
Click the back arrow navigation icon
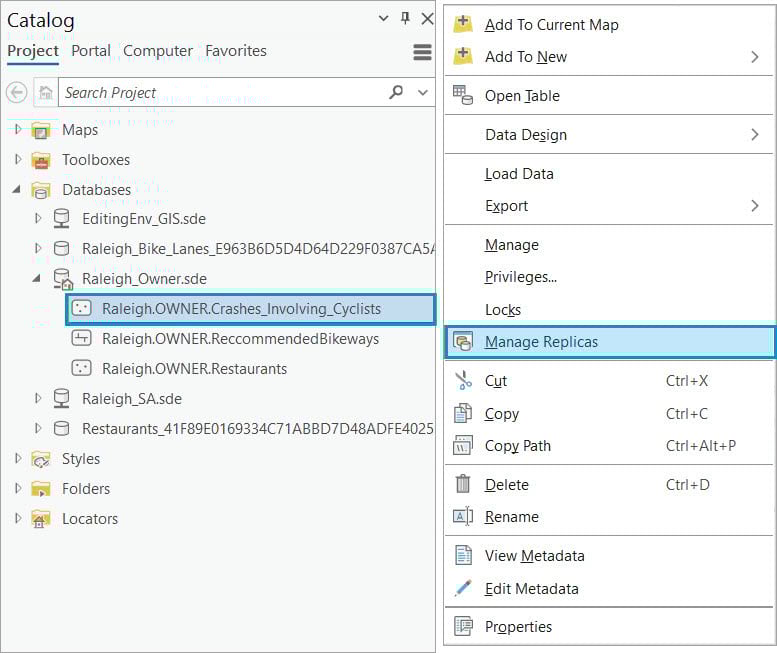[x=17, y=92]
